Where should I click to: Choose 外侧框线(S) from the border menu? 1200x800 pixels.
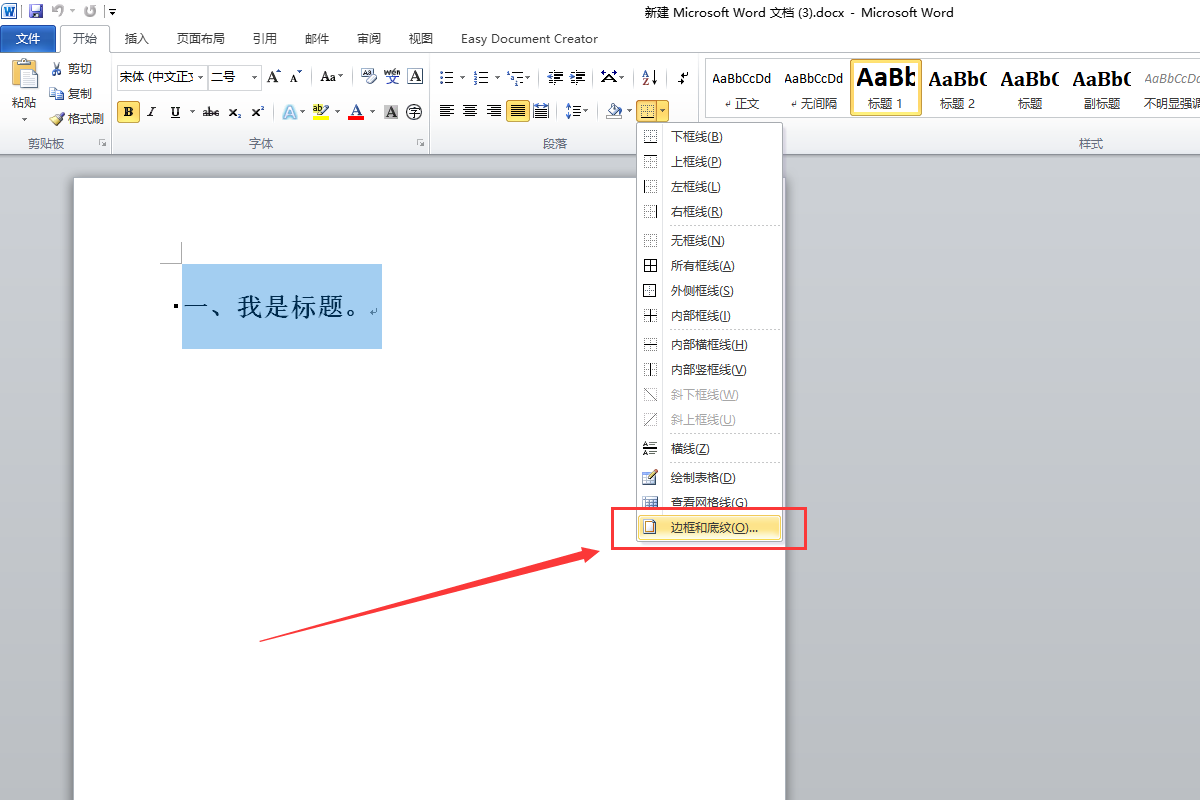[x=710, y=291]
